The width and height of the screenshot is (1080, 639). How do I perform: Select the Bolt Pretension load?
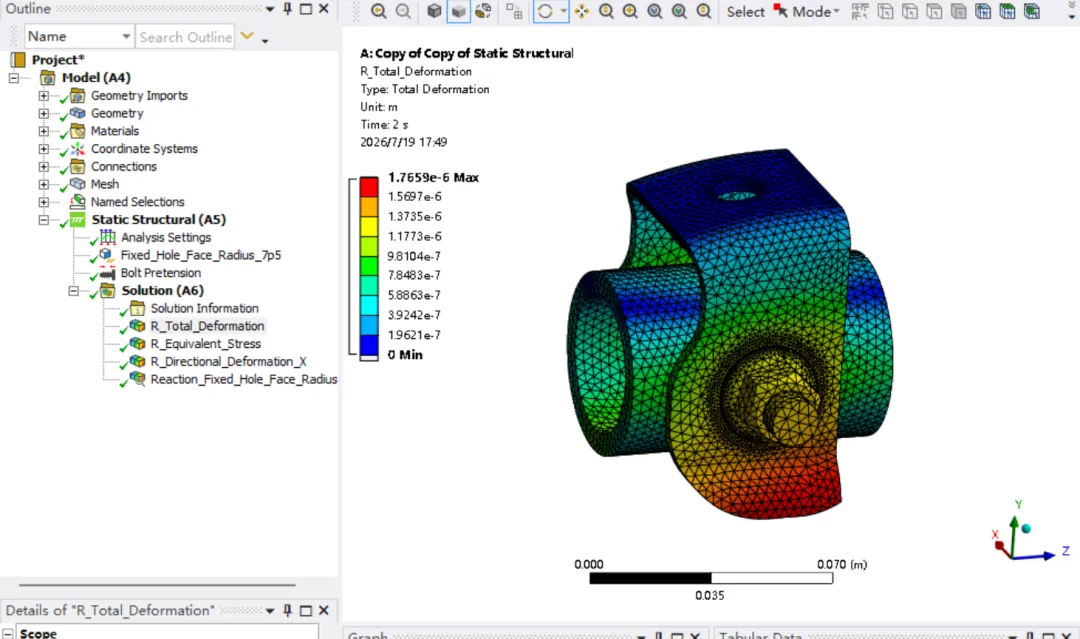161,273
